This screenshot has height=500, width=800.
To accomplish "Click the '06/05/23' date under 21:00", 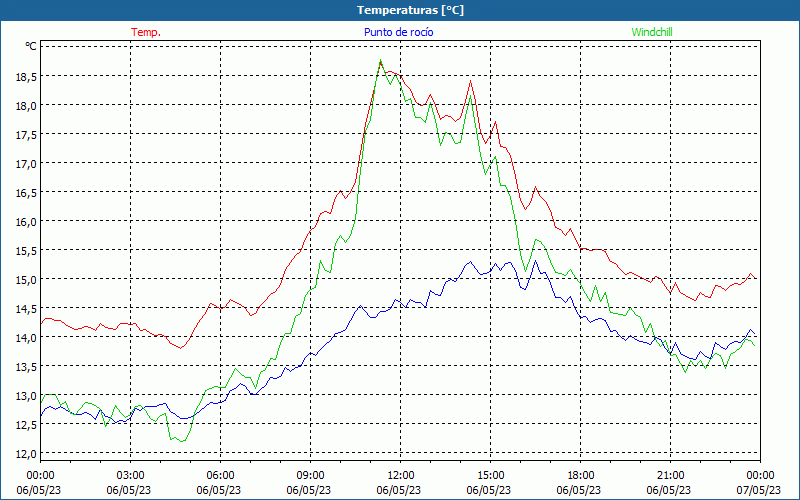I will click(669, 490).
